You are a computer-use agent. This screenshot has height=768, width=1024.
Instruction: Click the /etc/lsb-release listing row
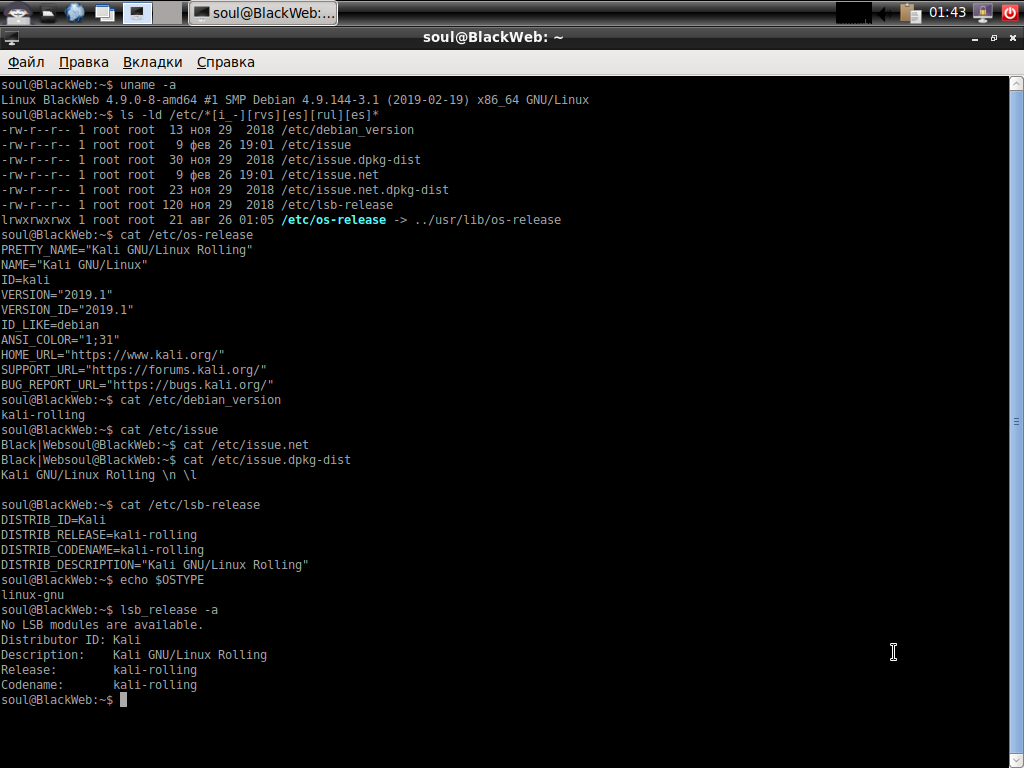click(x=197, y=205)
